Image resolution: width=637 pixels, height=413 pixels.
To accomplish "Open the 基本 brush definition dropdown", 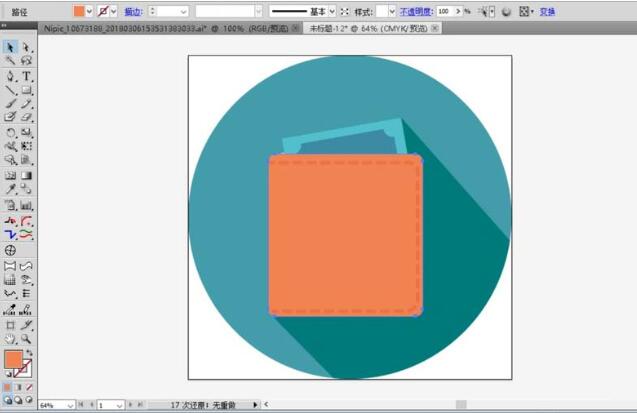I will (332, 11).
